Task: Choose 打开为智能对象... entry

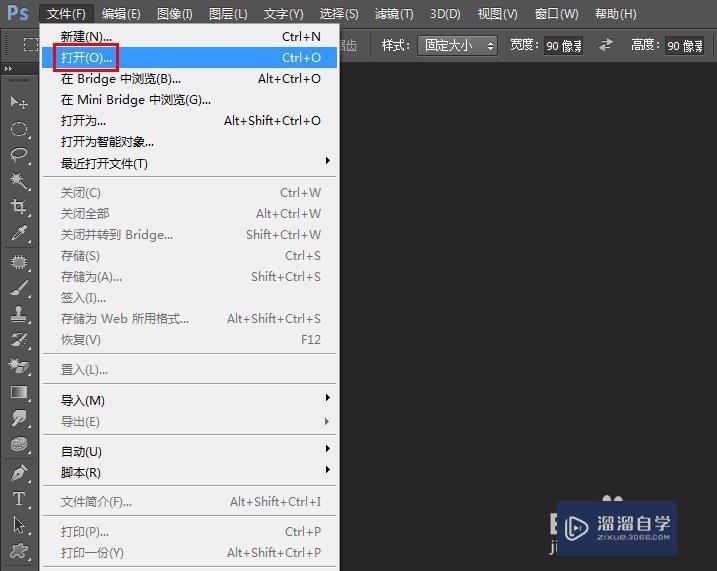Action: point(189,142)
